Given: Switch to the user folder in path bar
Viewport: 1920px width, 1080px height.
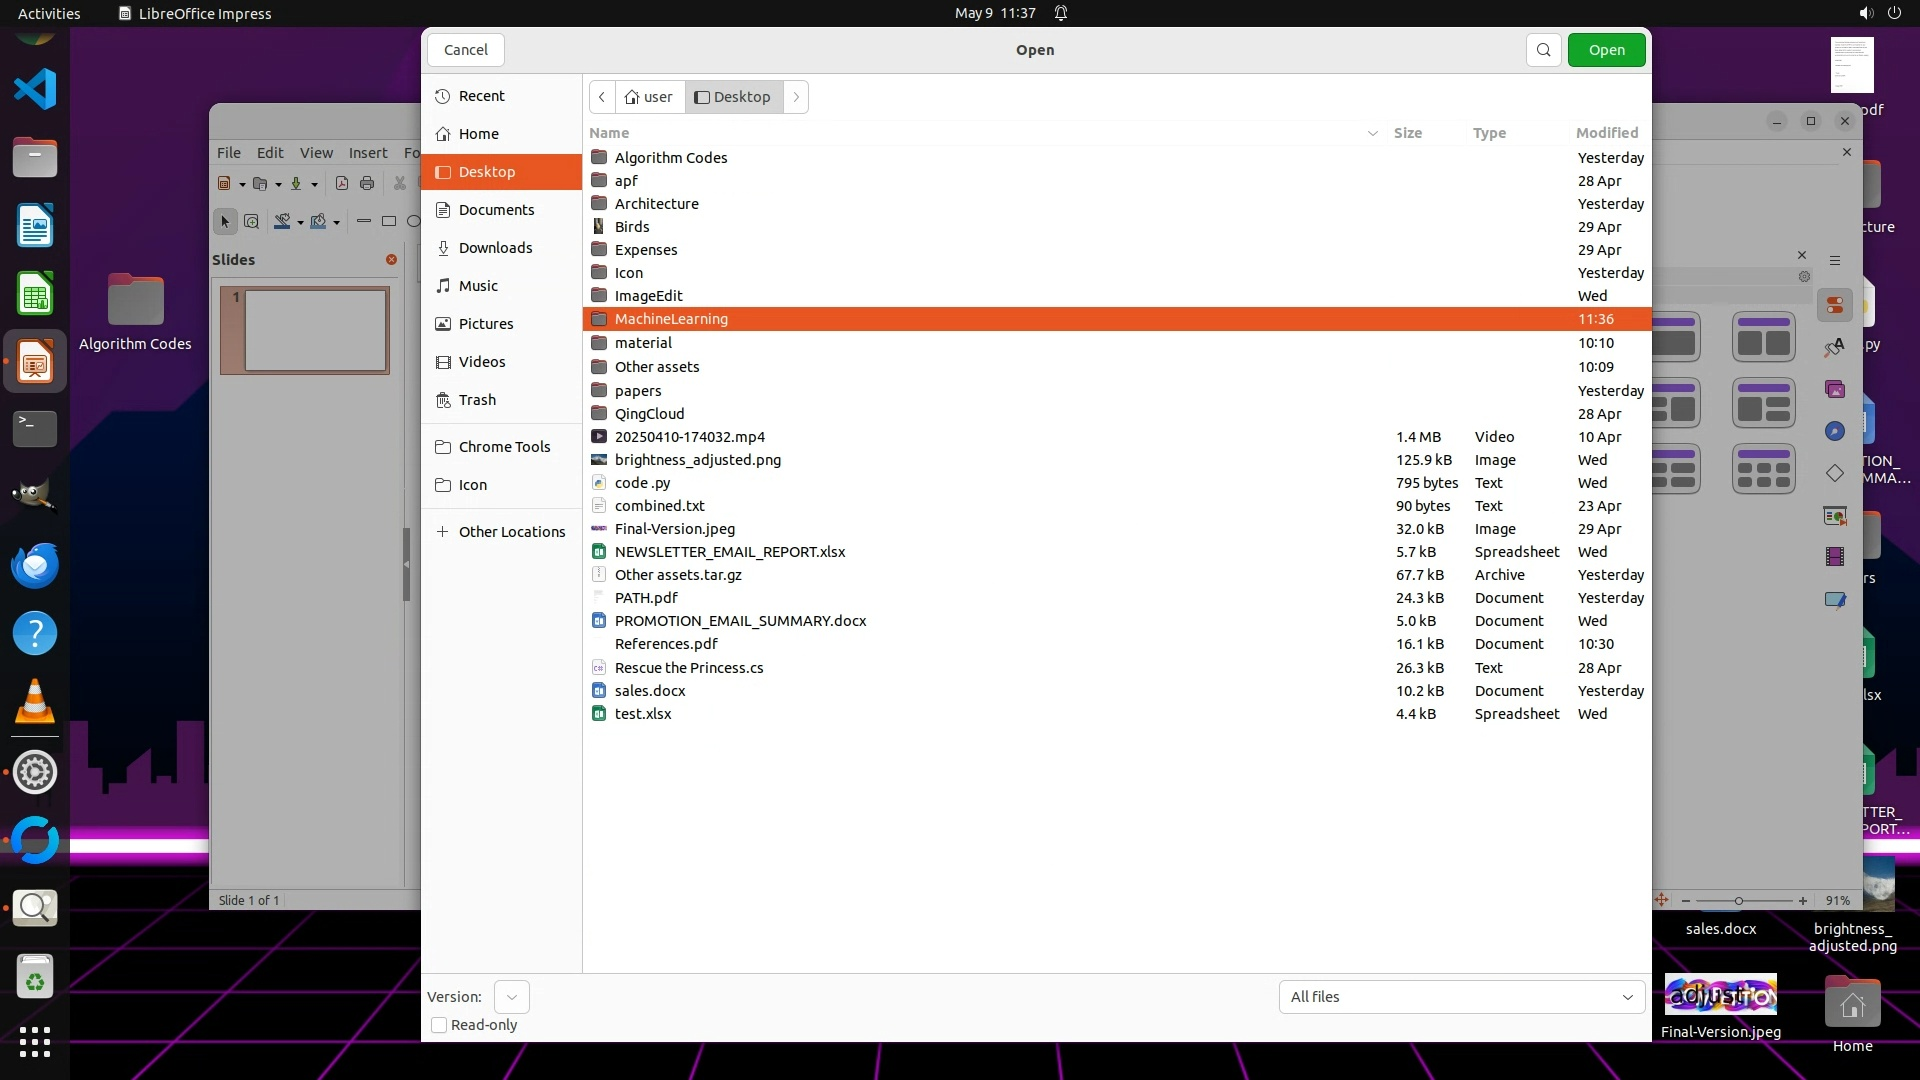Looking at the screenshot, I should tap(649, 97).
